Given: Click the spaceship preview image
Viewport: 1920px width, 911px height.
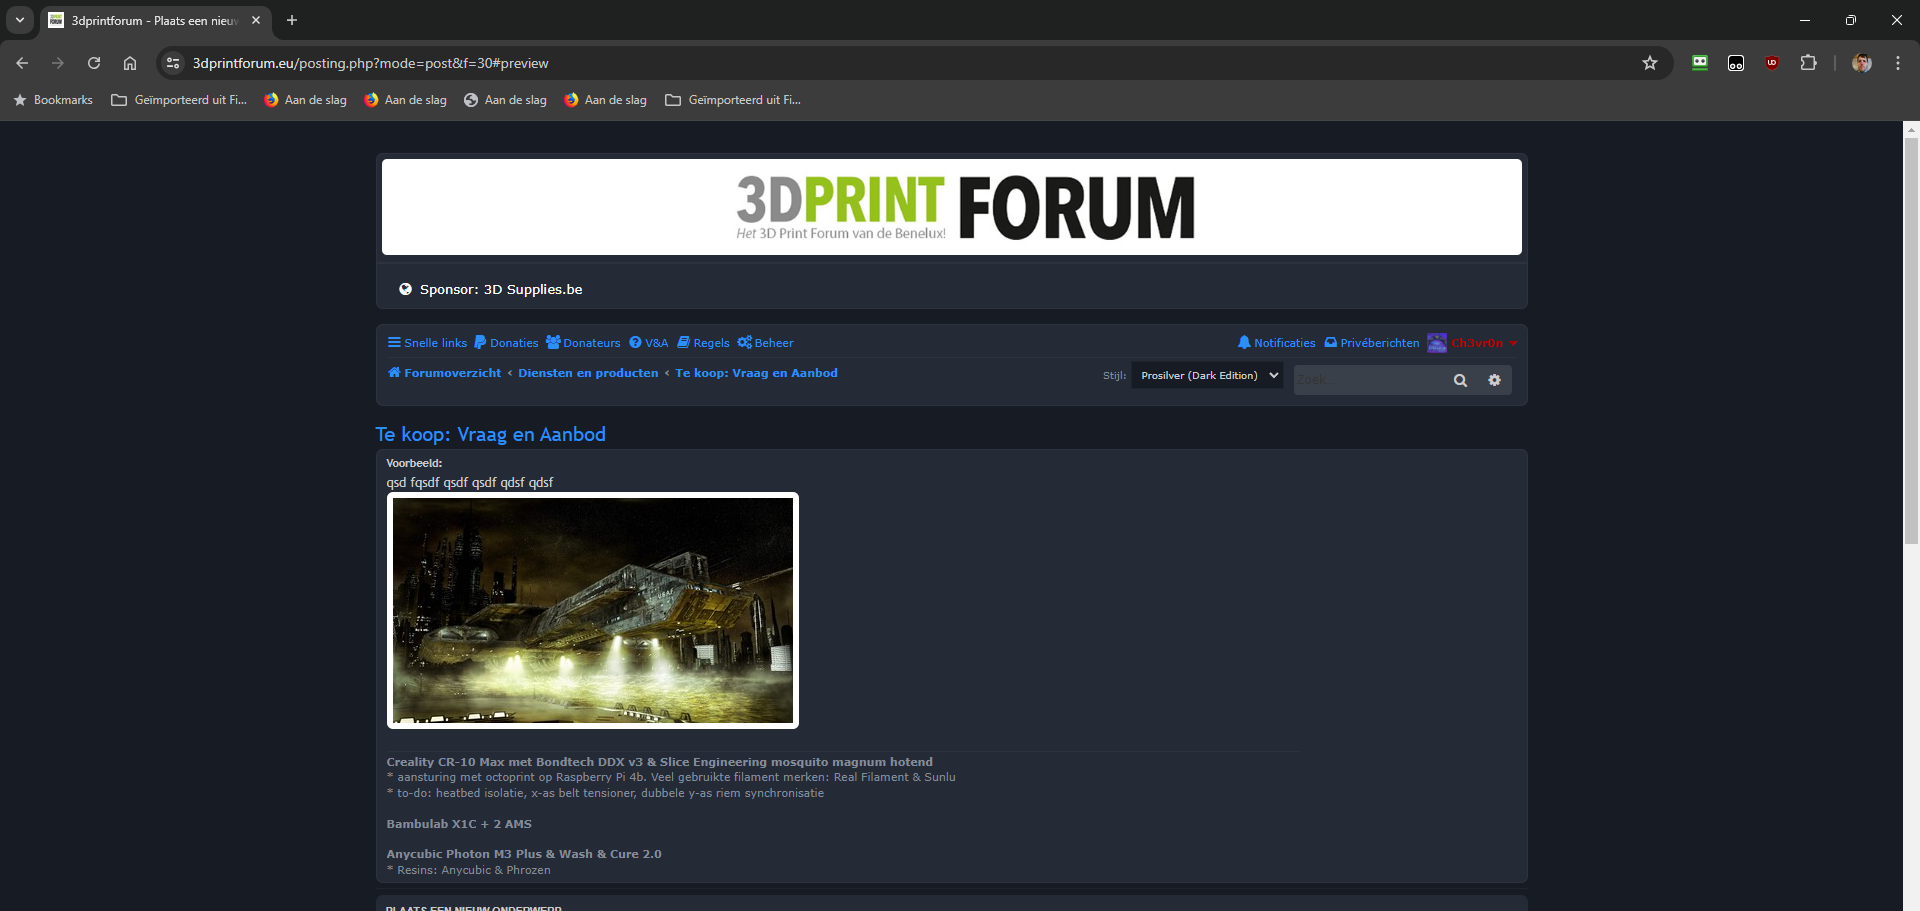Looking at the screenshot, I should coord(592,610).
